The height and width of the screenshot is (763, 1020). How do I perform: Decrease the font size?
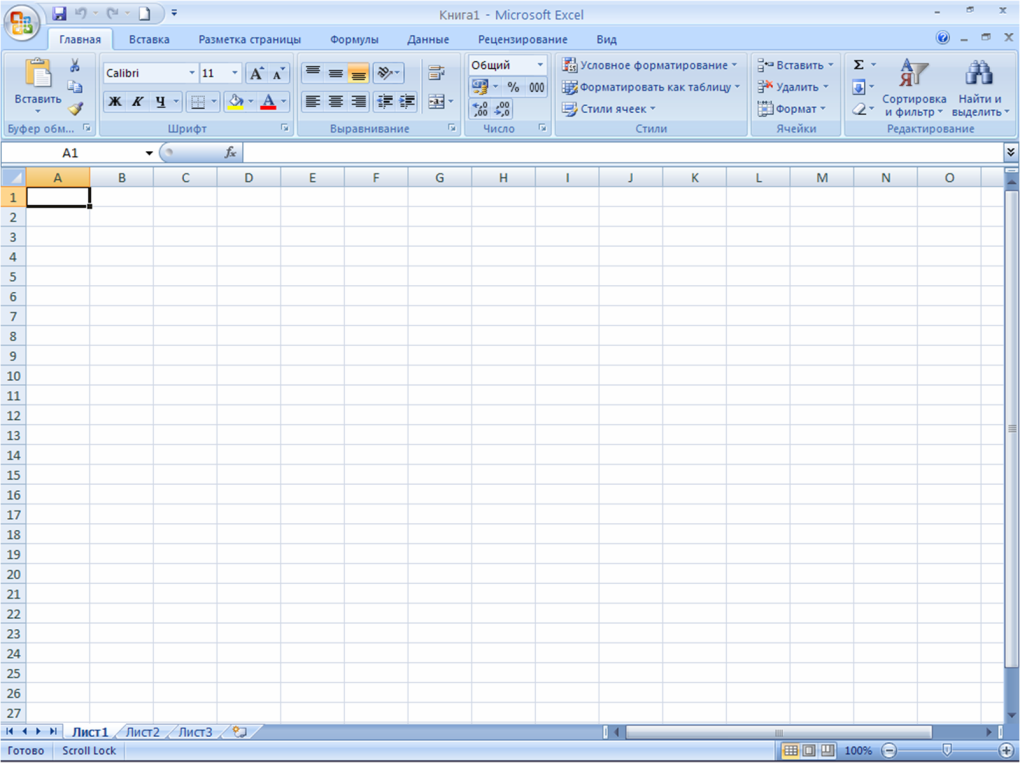tap(278, 74)
